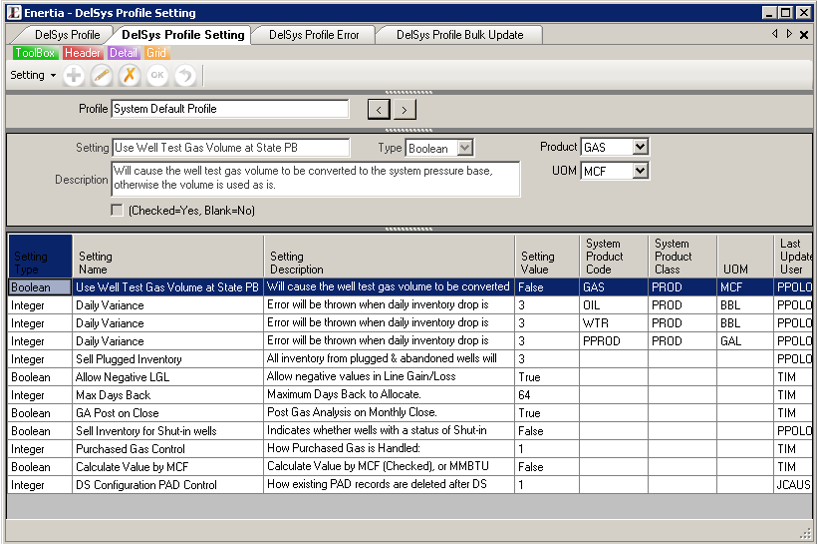Check the Checked=Yes, Blank=No checkbox
Screen dimensions: 817x544
tap(117, 210)
